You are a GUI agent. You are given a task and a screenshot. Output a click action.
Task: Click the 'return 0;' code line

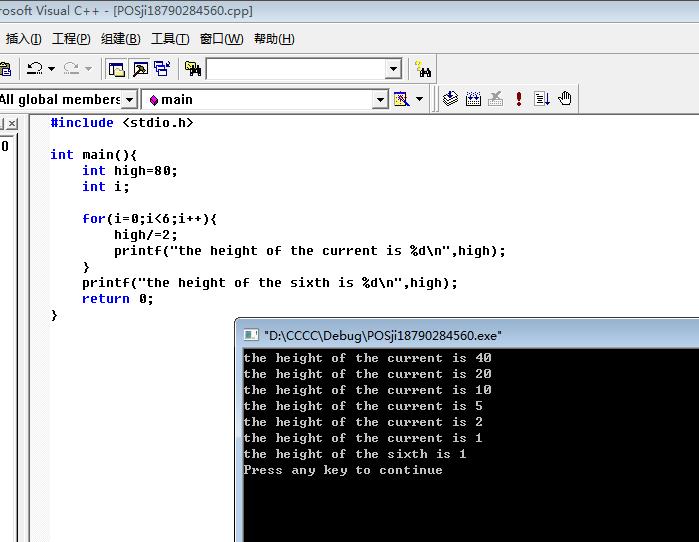(118, 299)
